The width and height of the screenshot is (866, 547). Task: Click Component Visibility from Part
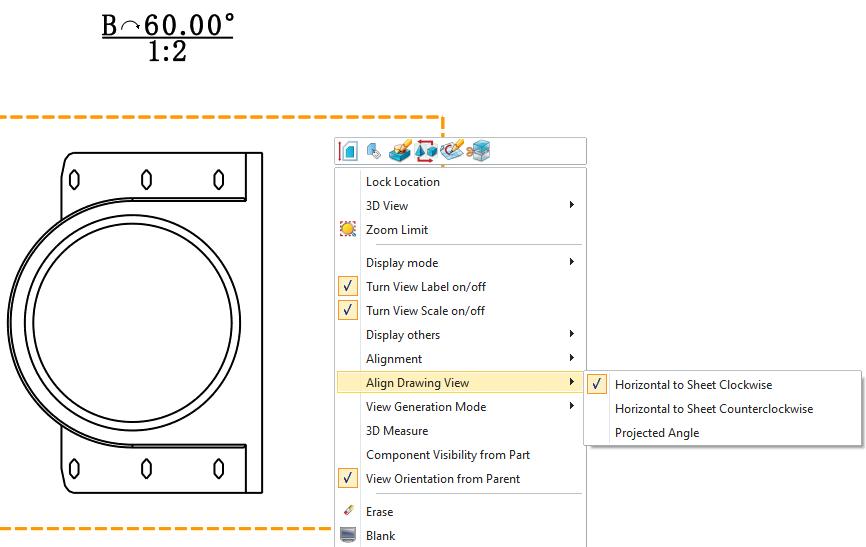click(x=447, y=455)
